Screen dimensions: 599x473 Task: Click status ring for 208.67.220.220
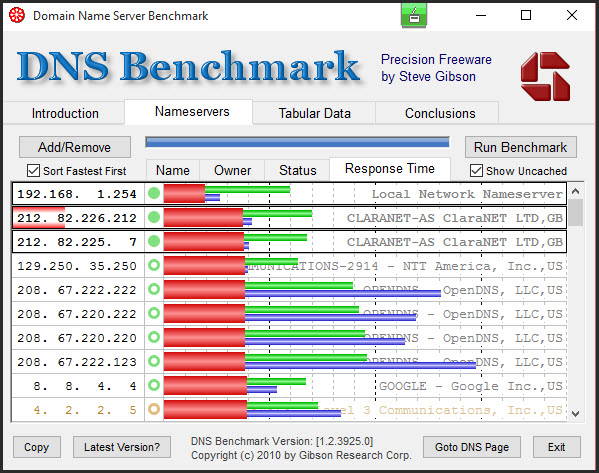coord(154,337)
